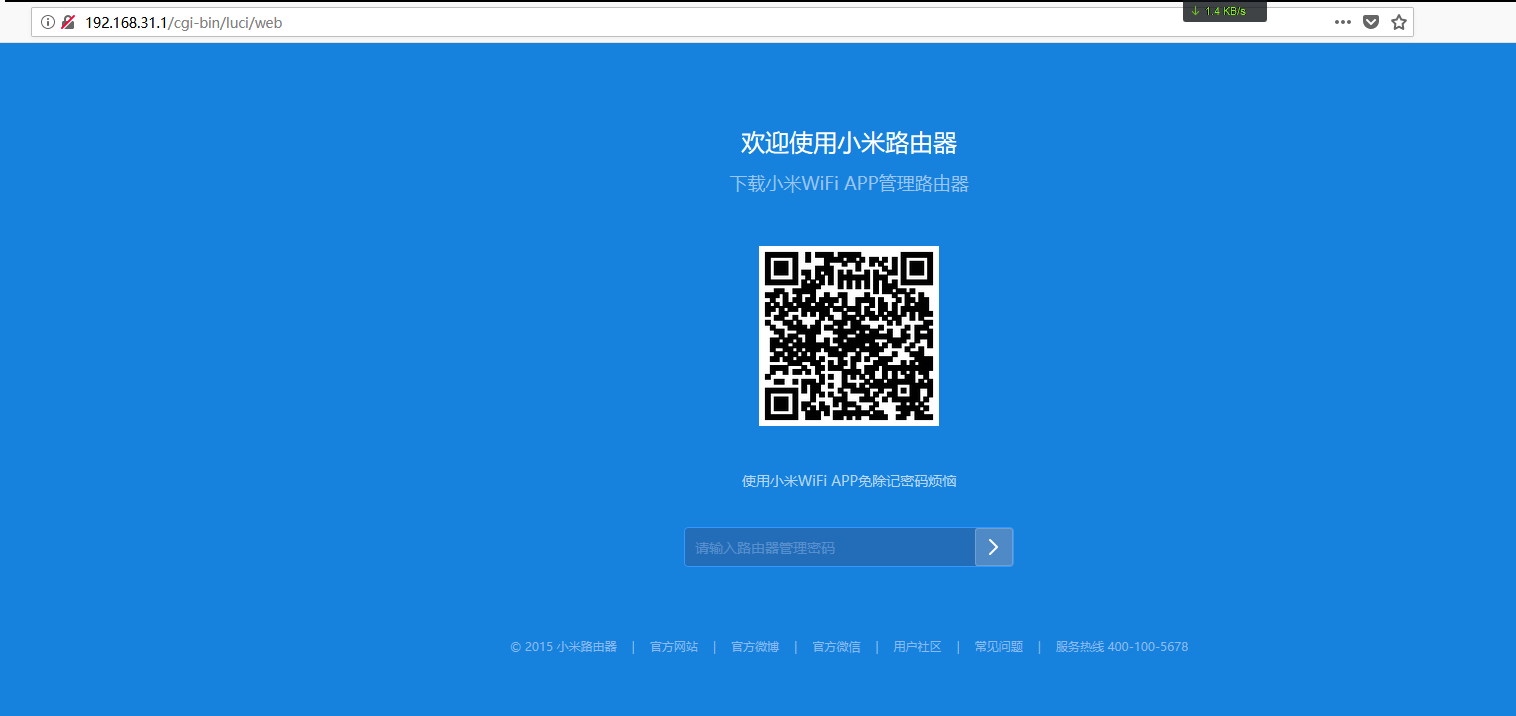This screenshot has height=716, width=1516.
Task: Open the 官方微信 link
Action: [836, 647]
